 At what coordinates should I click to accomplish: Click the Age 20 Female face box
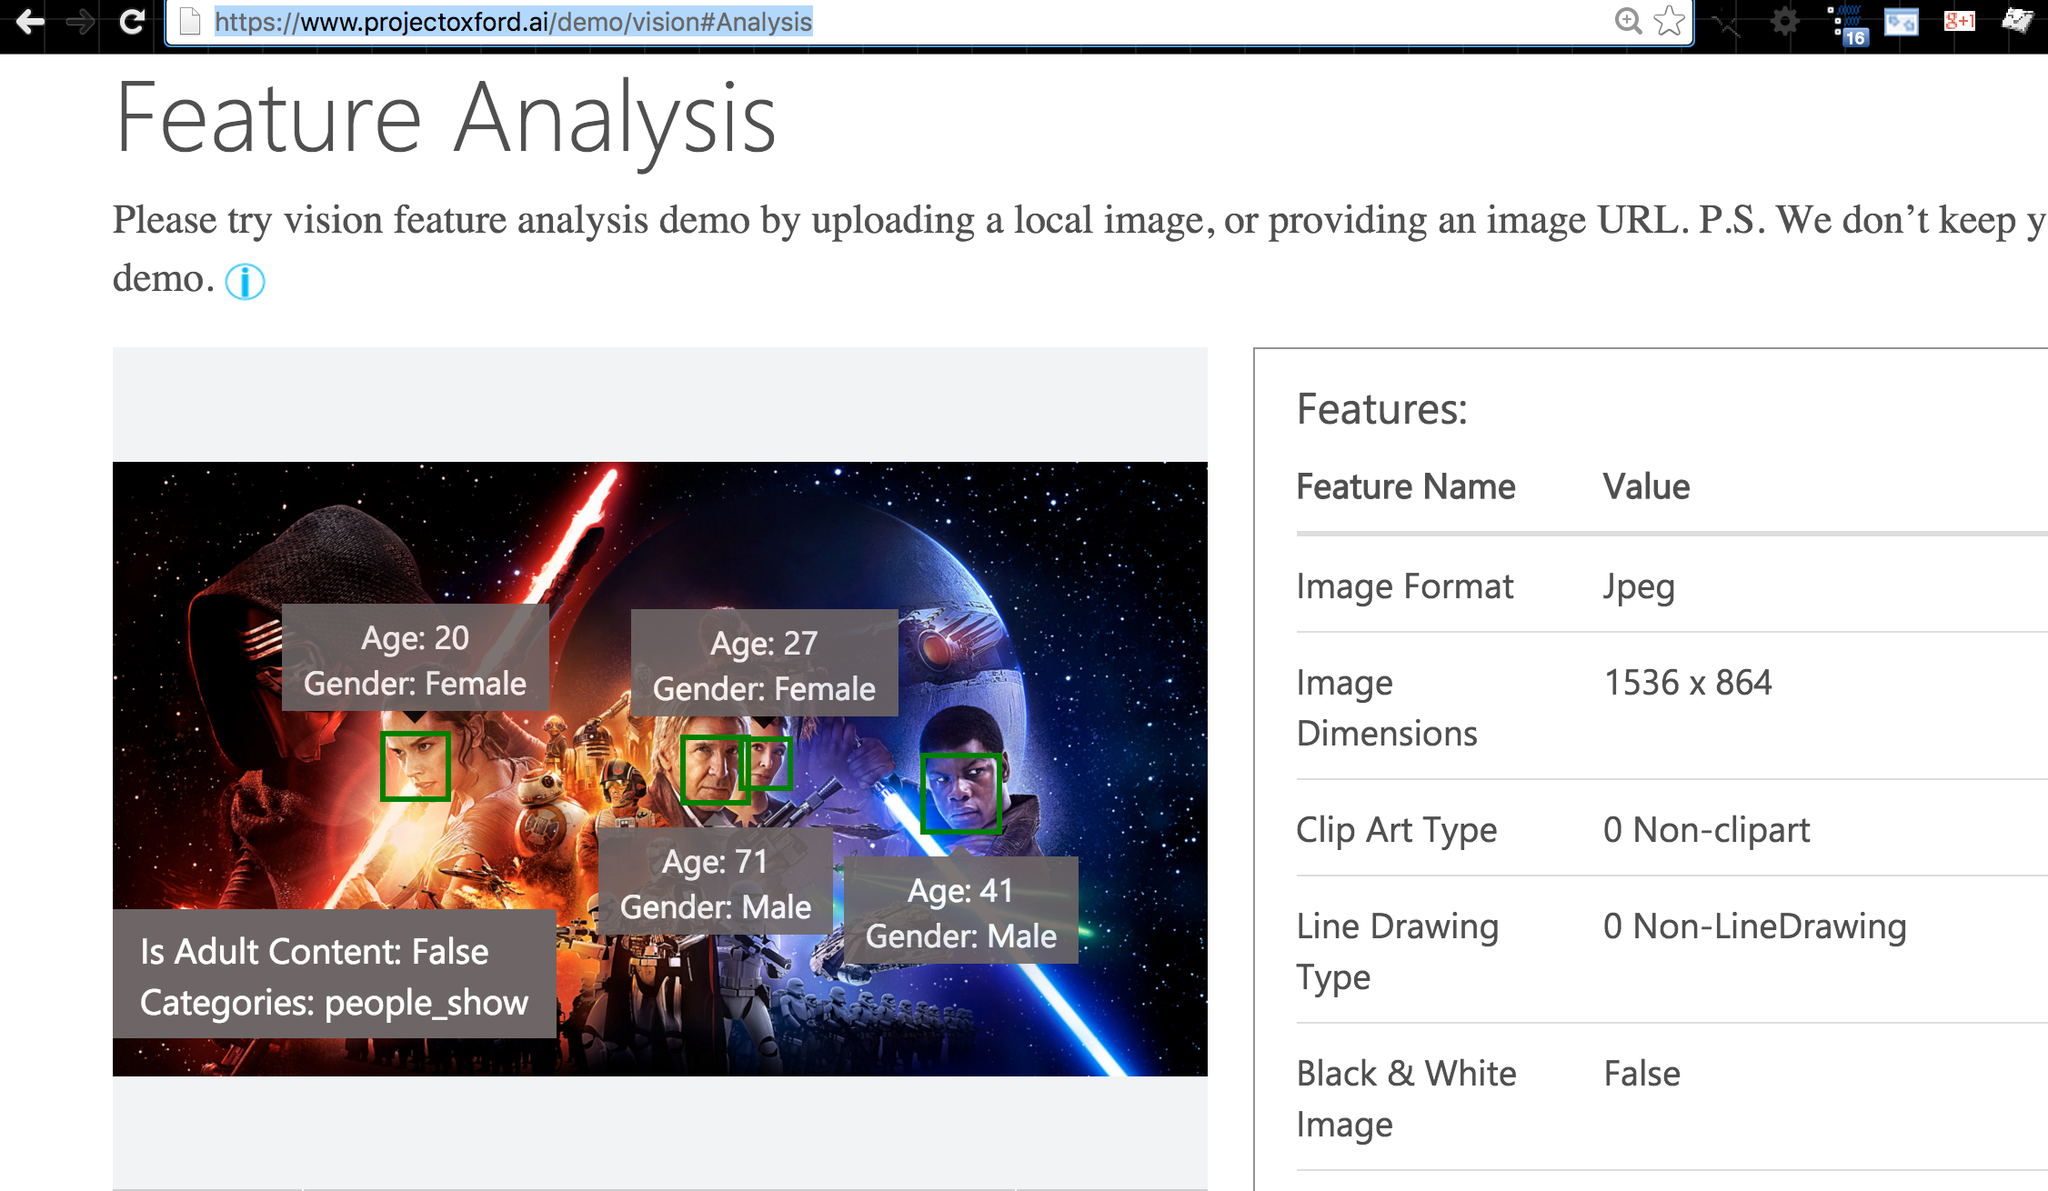[x=415, y=766]
